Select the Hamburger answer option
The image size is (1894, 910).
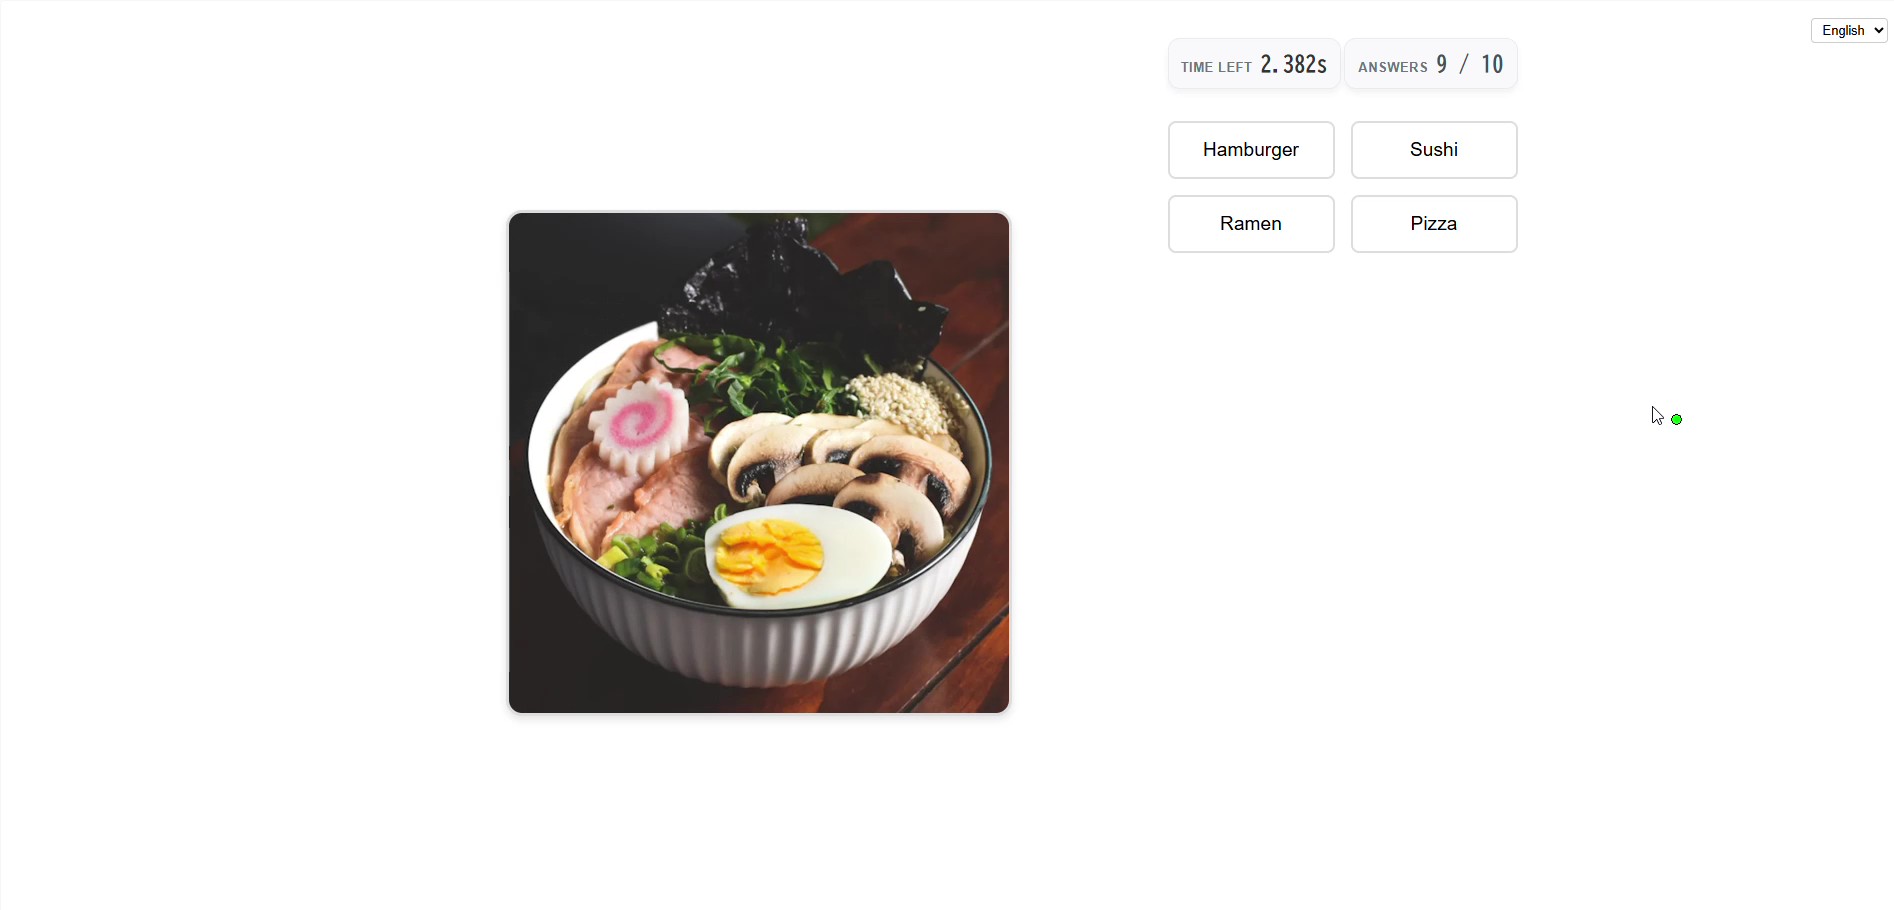pyautogui.click(x=1251, y=150)
